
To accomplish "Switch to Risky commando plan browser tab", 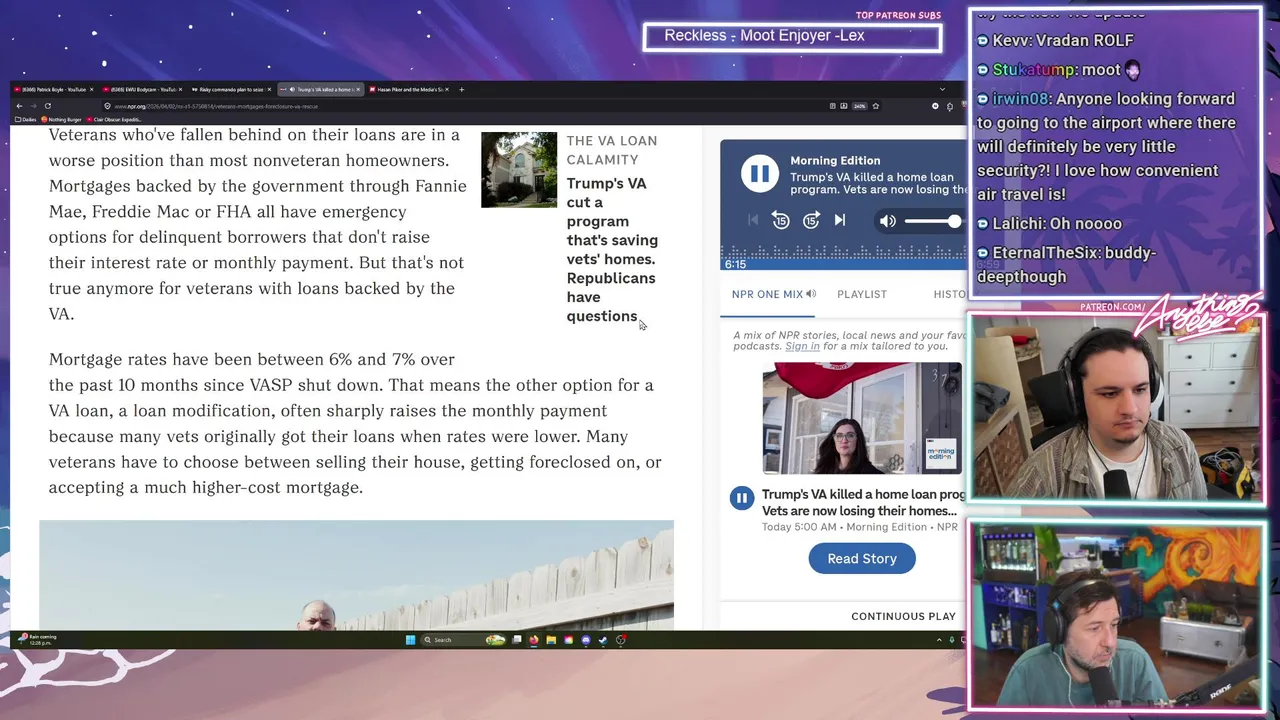I will pyautogui.click(x=230, y=89).
